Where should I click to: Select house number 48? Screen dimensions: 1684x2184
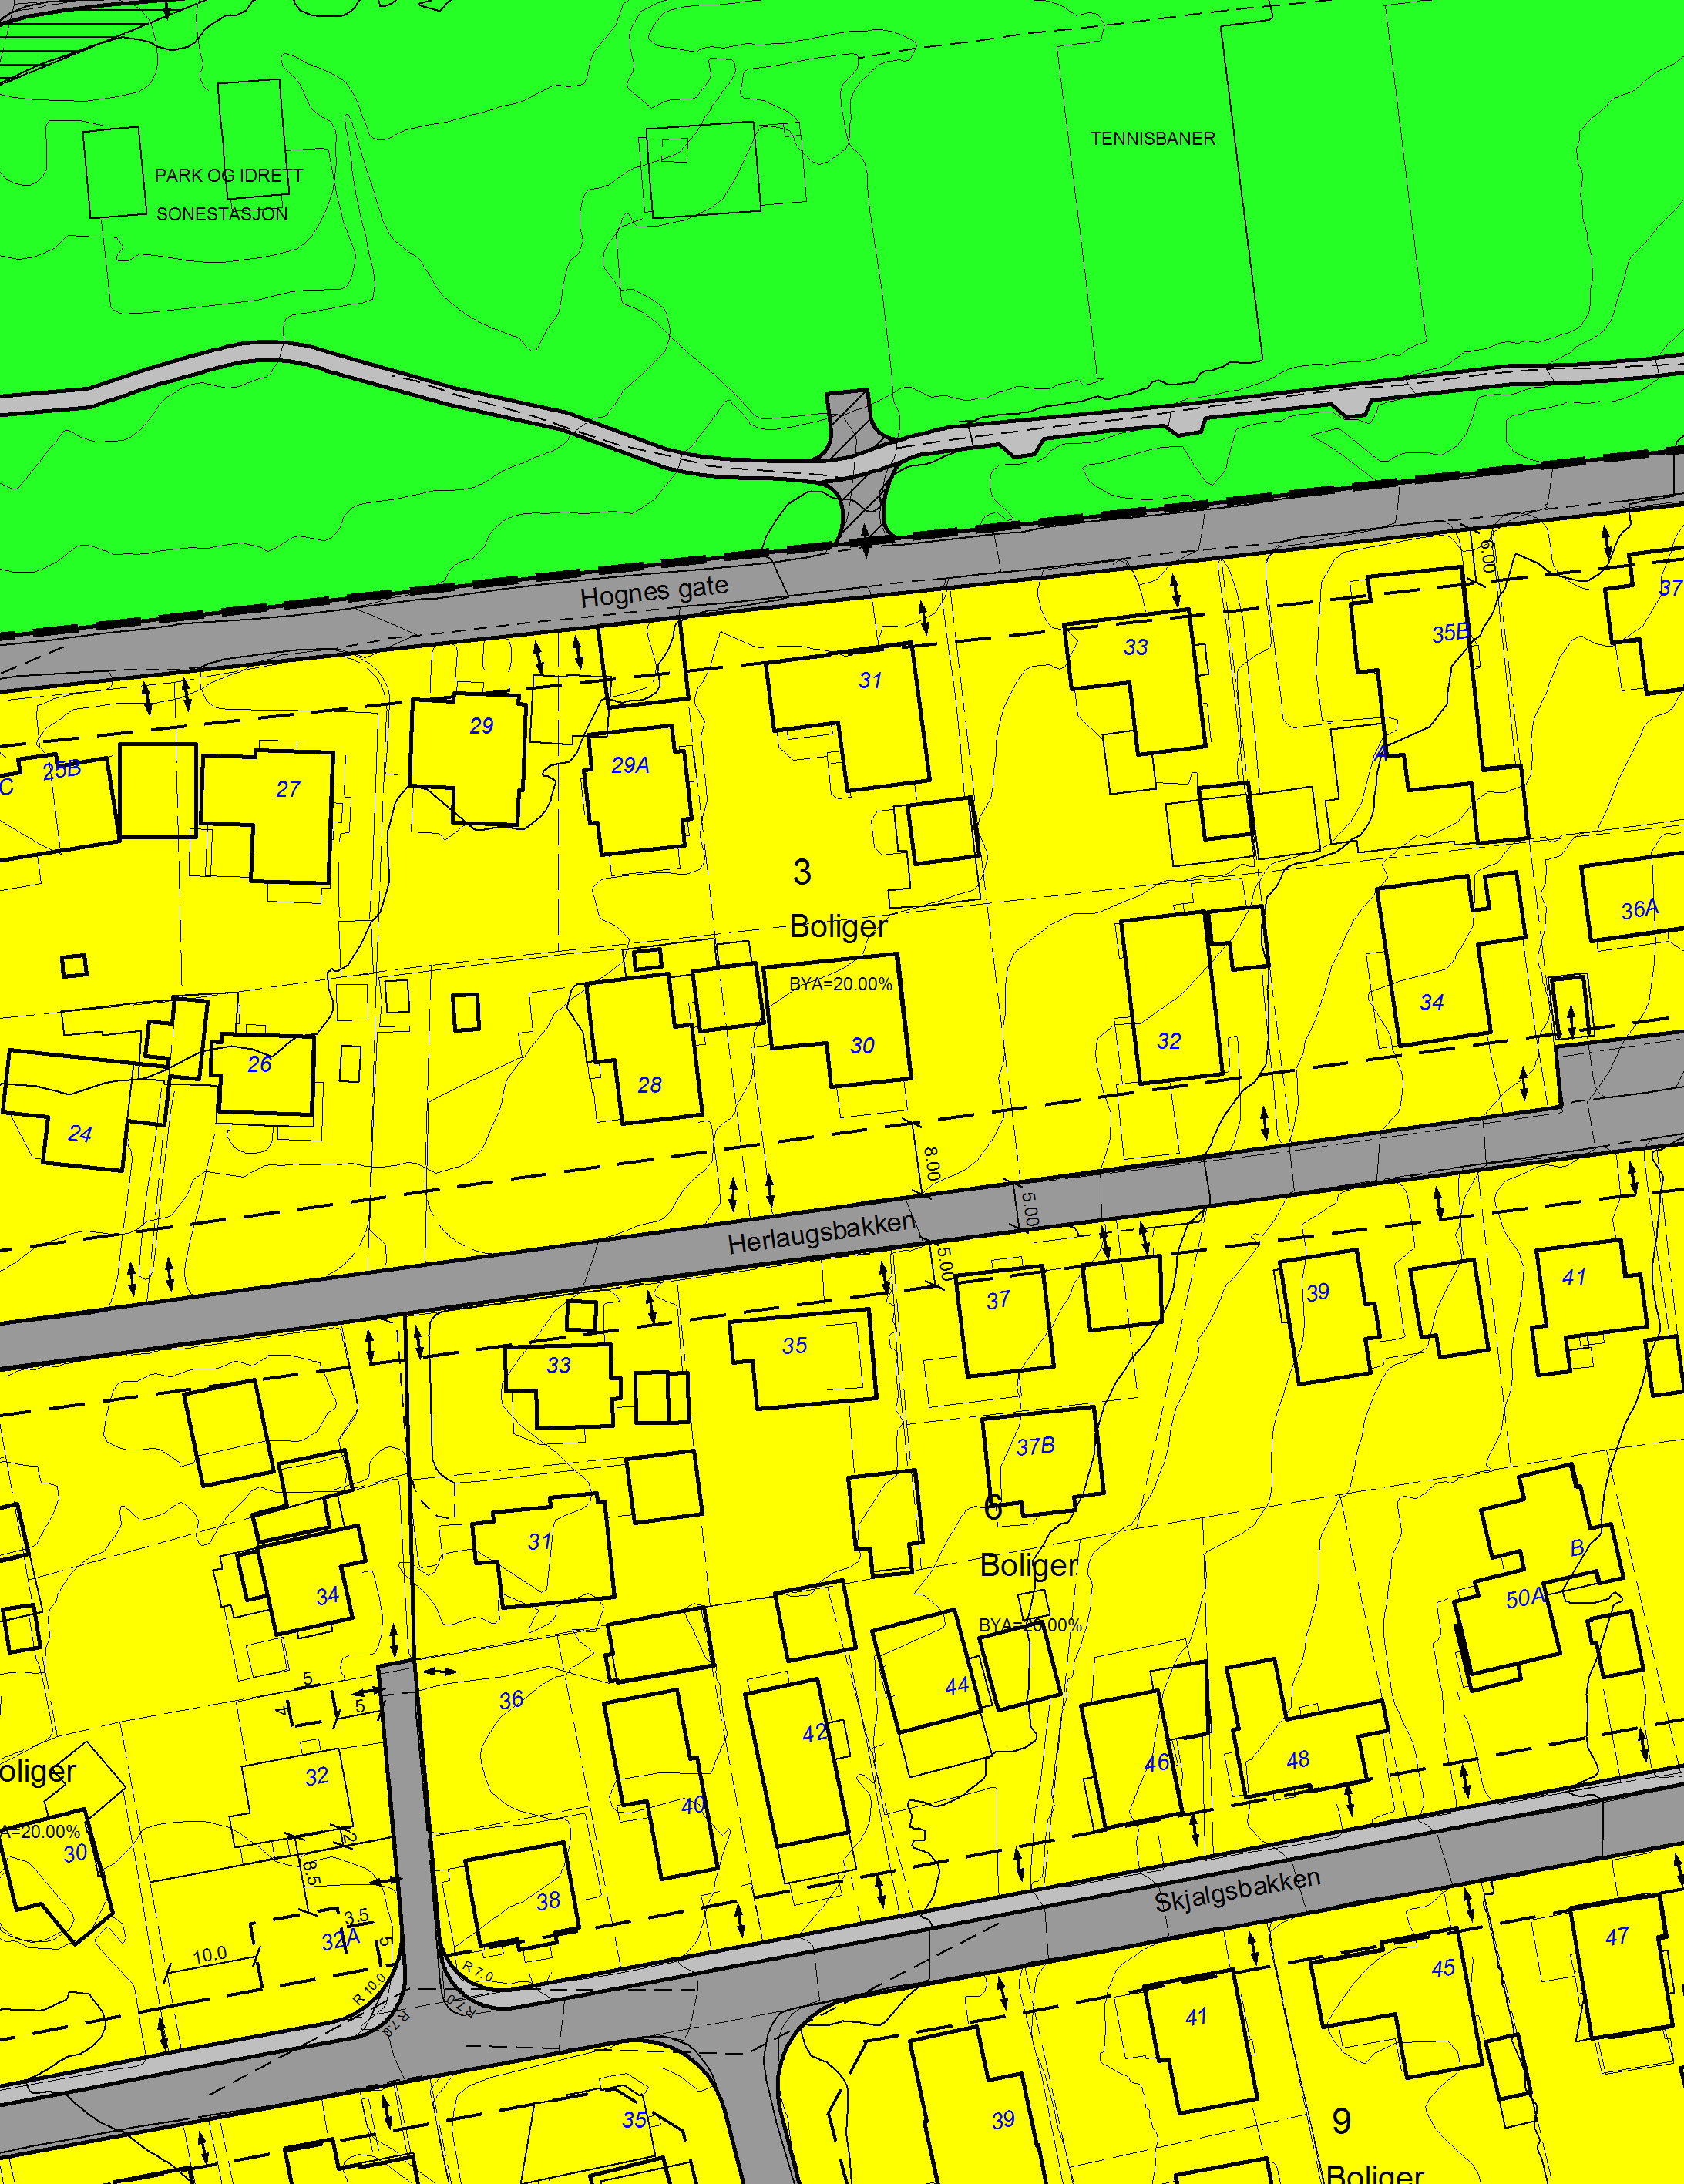coord(1298,1760)
